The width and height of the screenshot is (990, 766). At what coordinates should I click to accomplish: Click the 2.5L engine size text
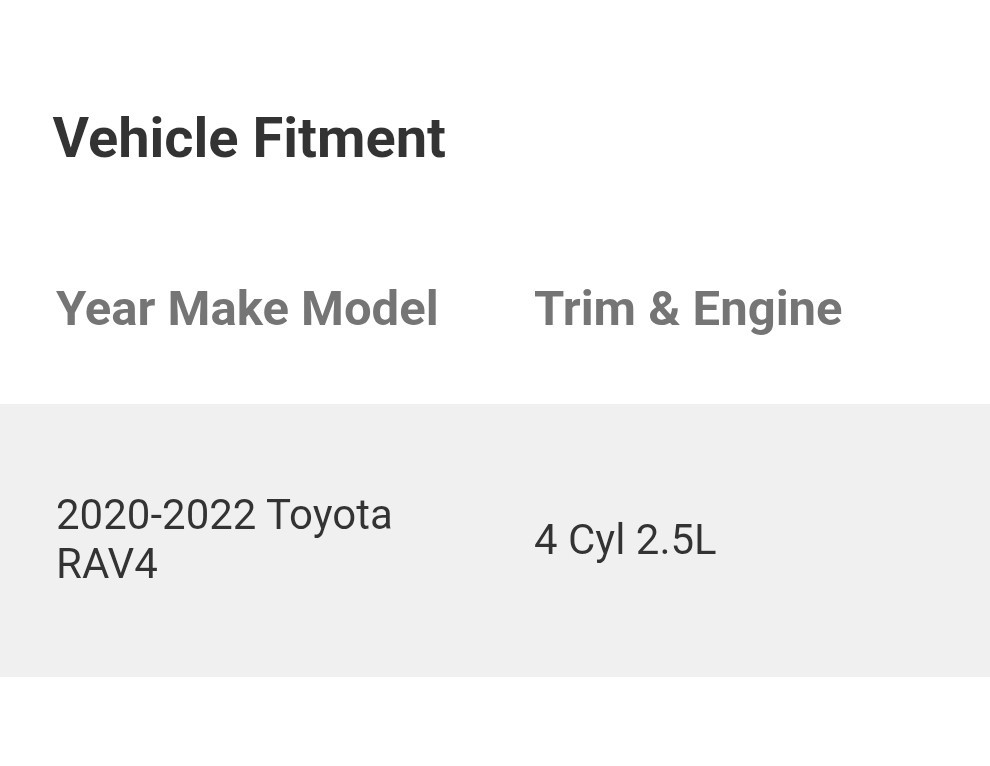(676, 540)
